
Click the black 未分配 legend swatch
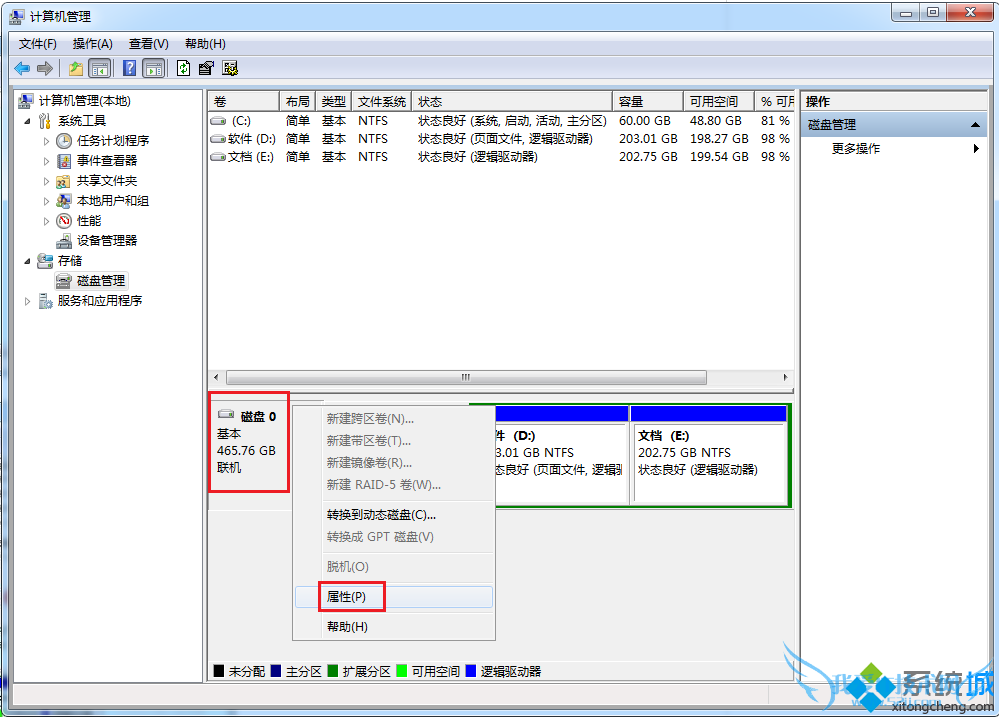[x=219, y=670]
